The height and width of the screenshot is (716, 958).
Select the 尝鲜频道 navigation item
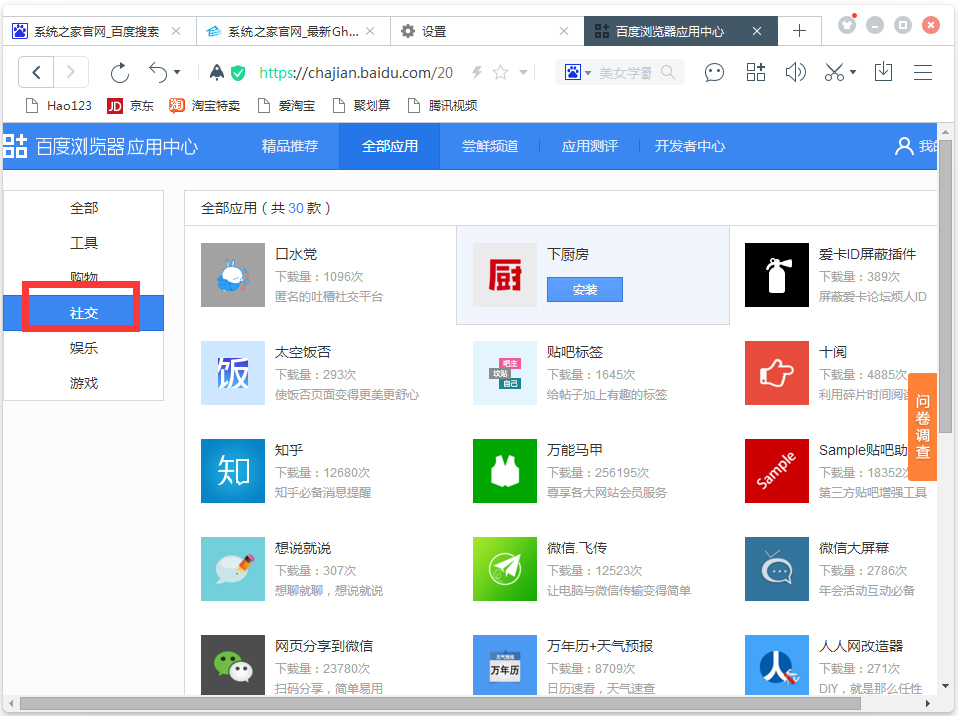[490, 146]
